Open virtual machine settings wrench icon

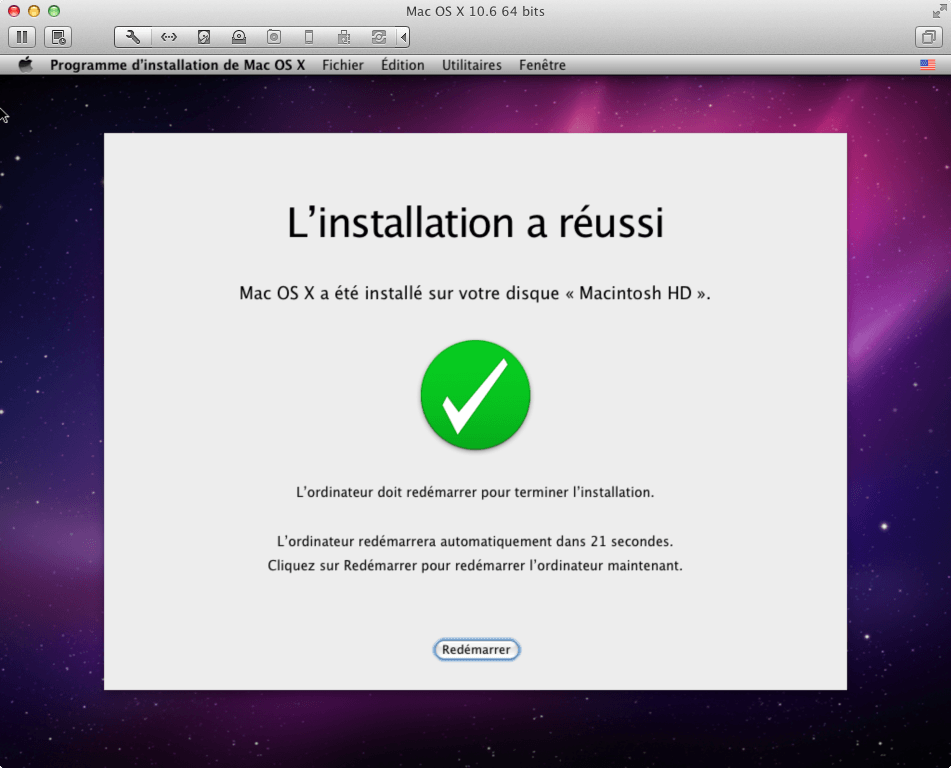[133, 38]
